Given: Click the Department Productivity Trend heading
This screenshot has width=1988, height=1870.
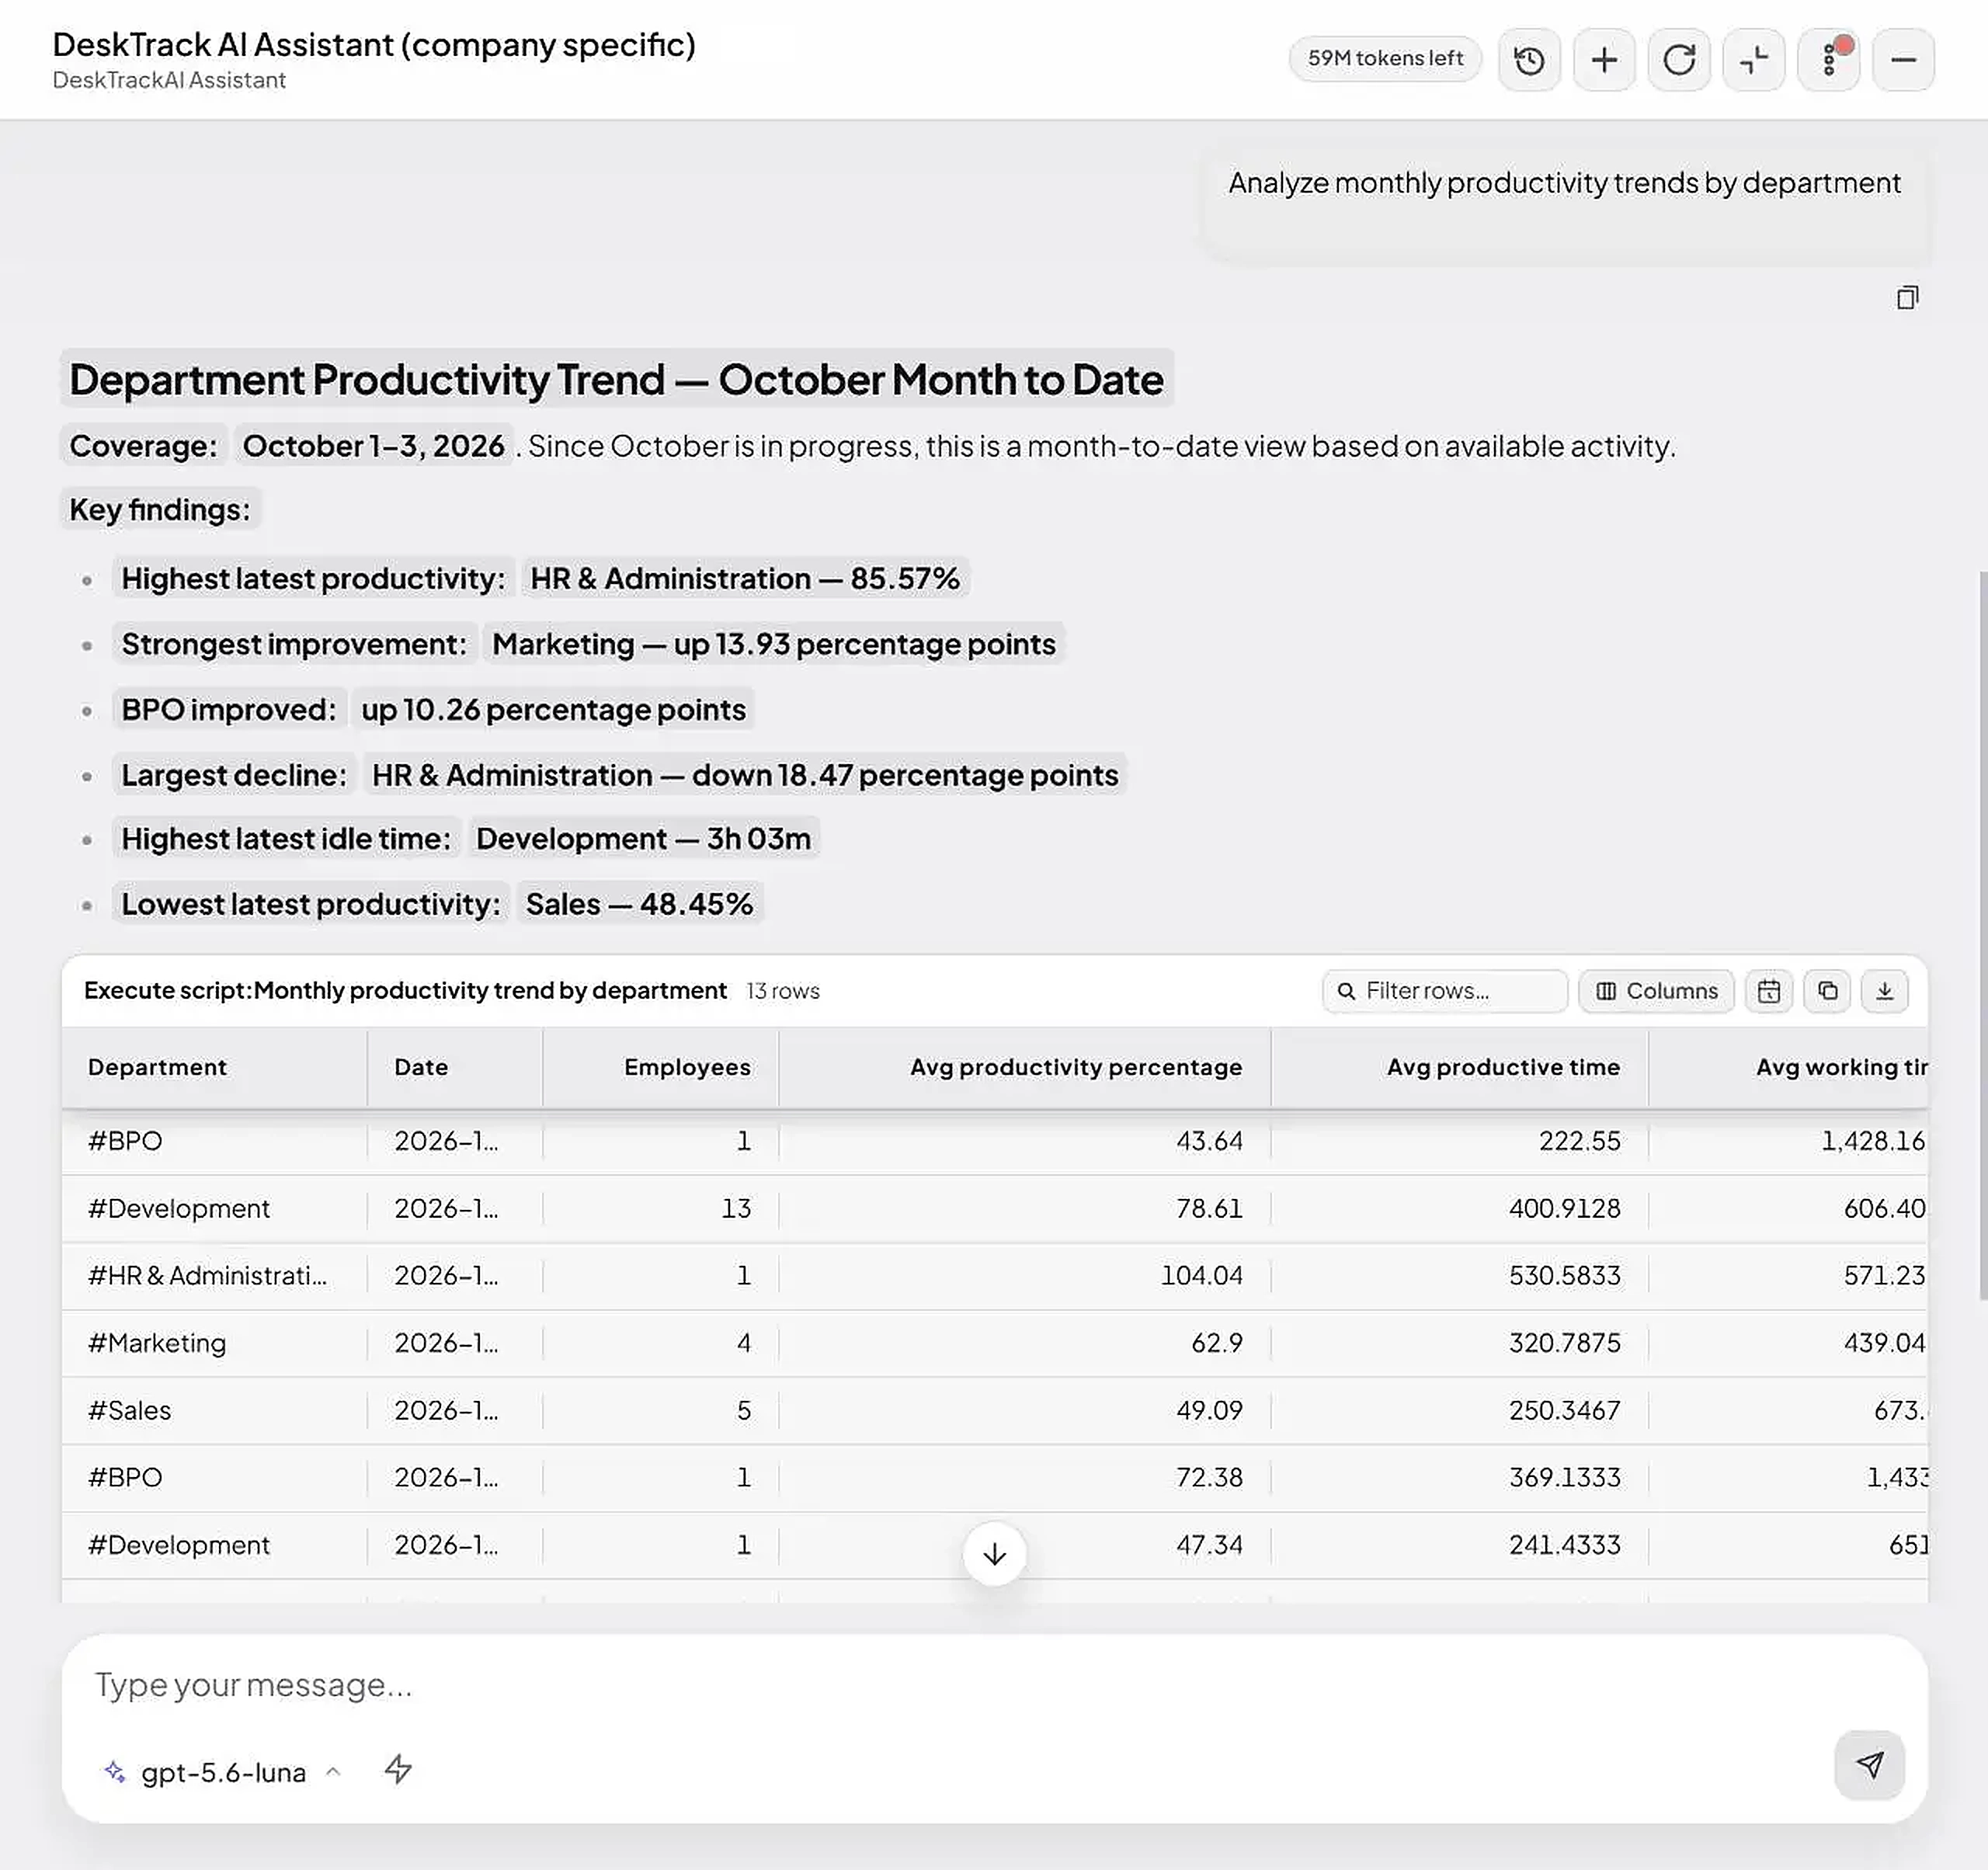Looking at the screenshot, I should (616, 380).
